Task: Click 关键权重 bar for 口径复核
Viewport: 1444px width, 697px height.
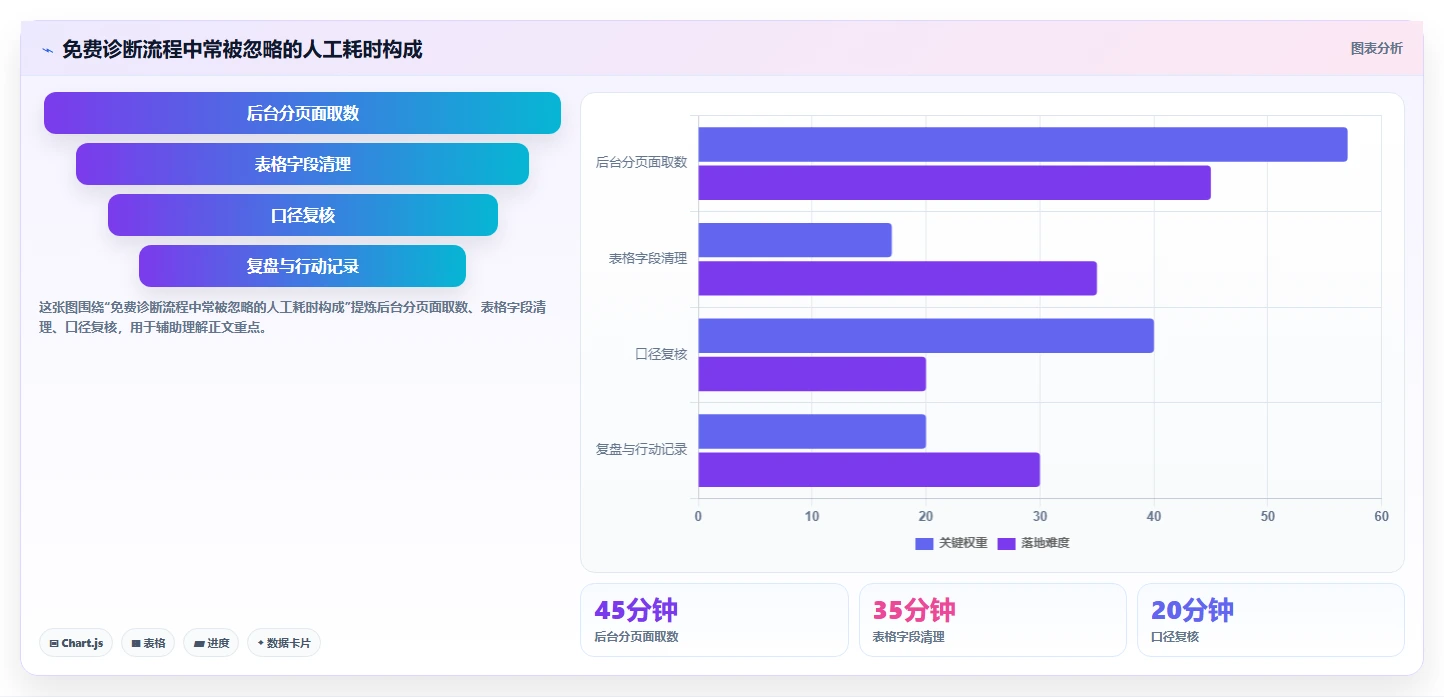Action: 926,336
